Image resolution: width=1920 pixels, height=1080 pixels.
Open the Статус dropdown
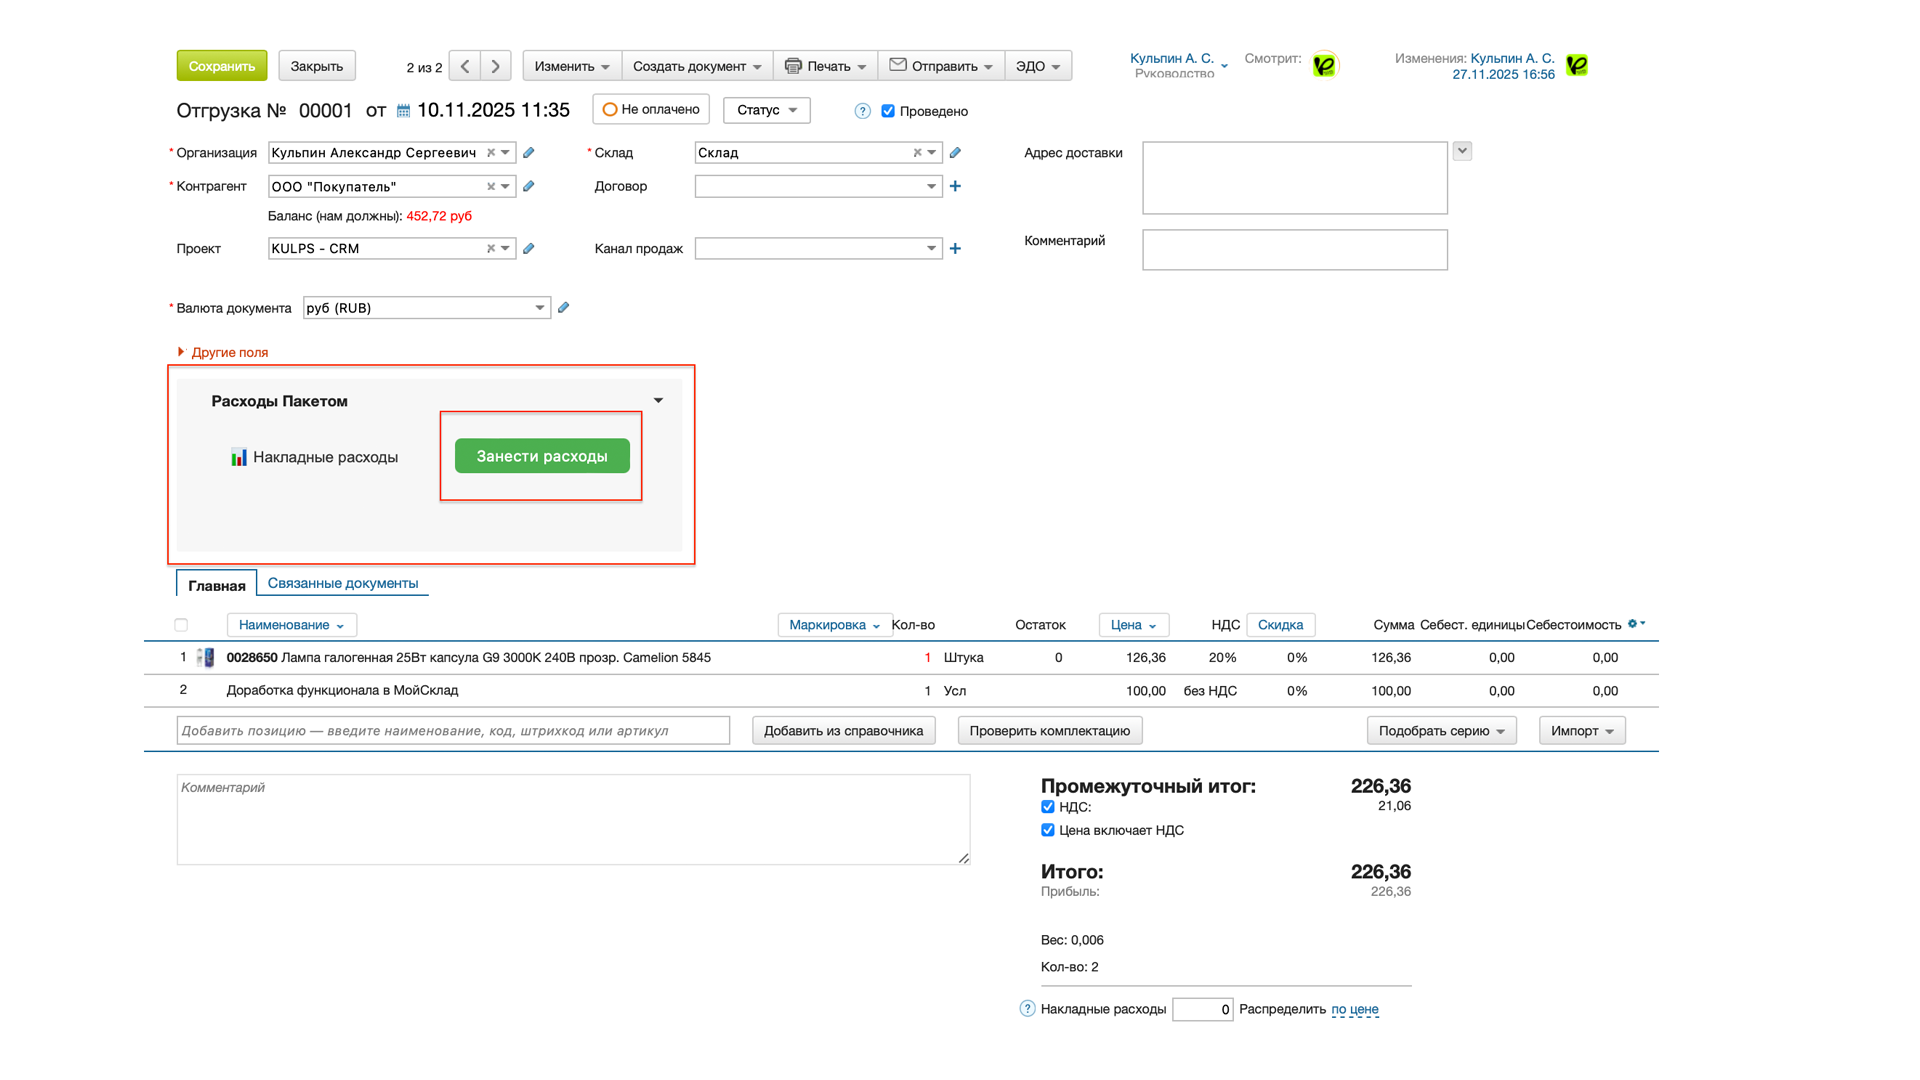tap(766, 110)
